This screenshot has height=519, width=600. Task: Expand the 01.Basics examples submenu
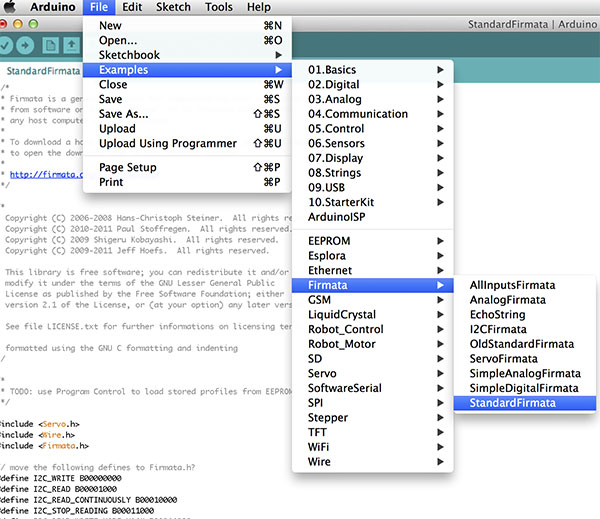click(332, 70)
